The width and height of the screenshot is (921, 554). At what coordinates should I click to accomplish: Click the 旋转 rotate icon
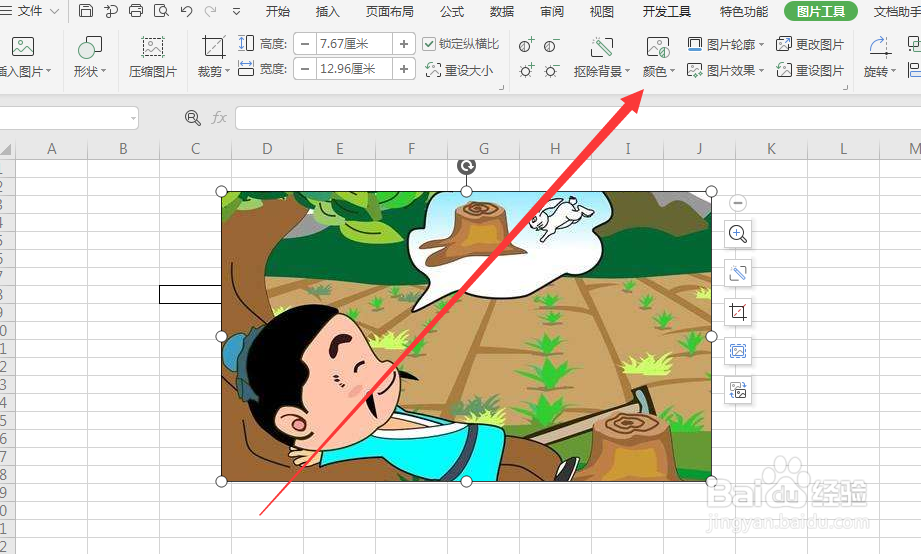[879, 46]
